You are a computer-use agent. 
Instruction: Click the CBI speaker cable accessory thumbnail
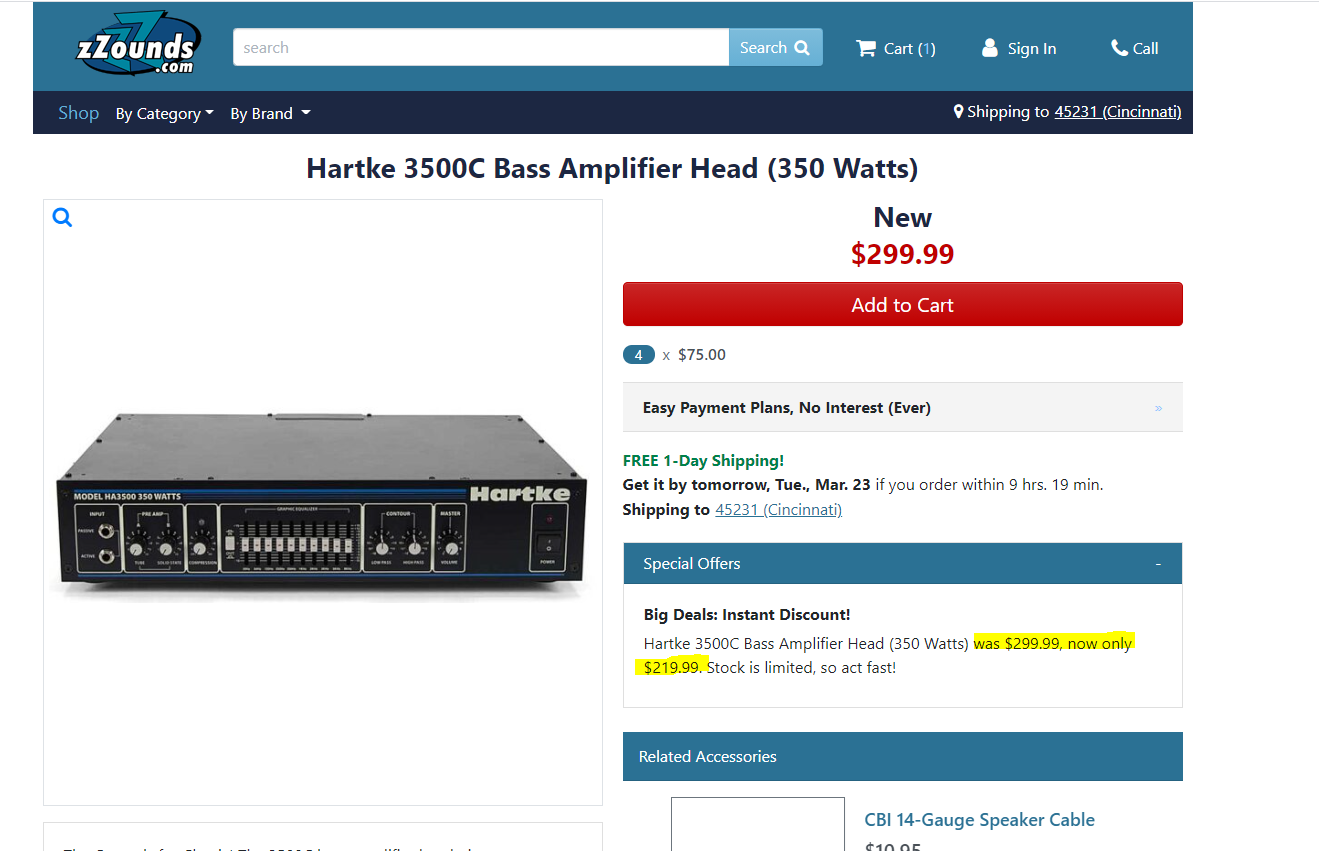coord(758,823)
